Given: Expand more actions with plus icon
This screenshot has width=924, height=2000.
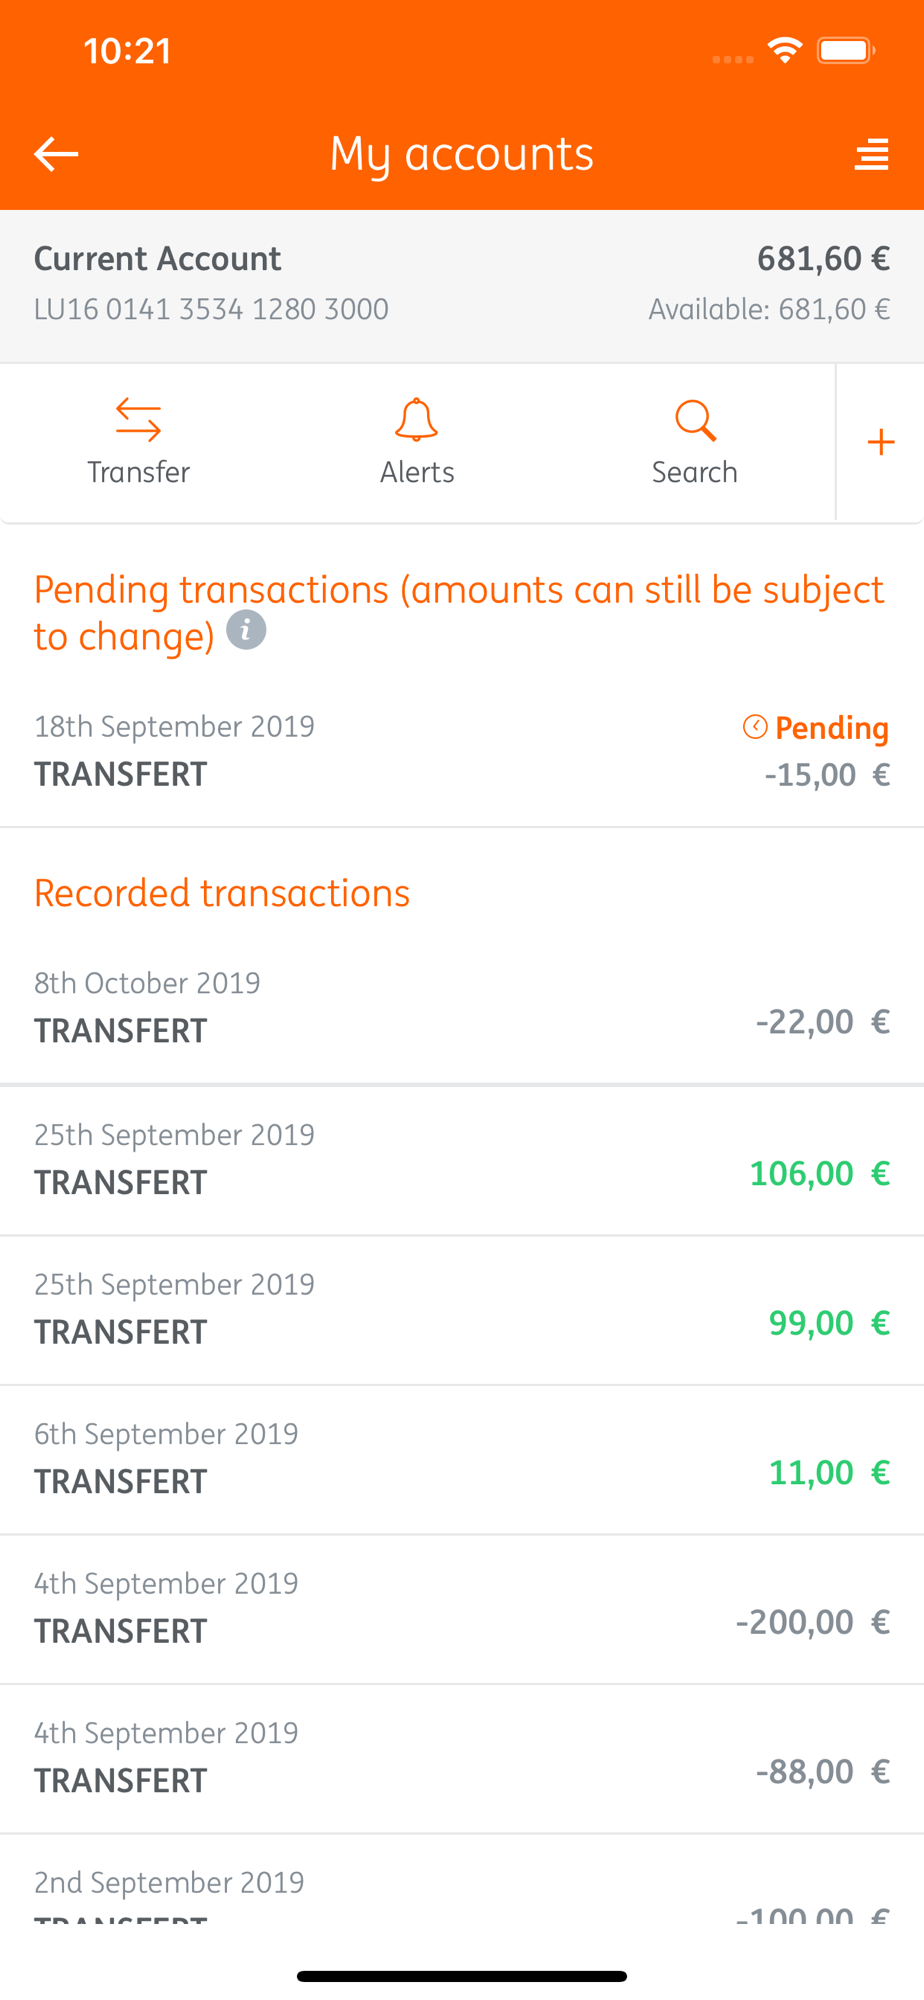Looking at the screenshot, I should (880, 442).
